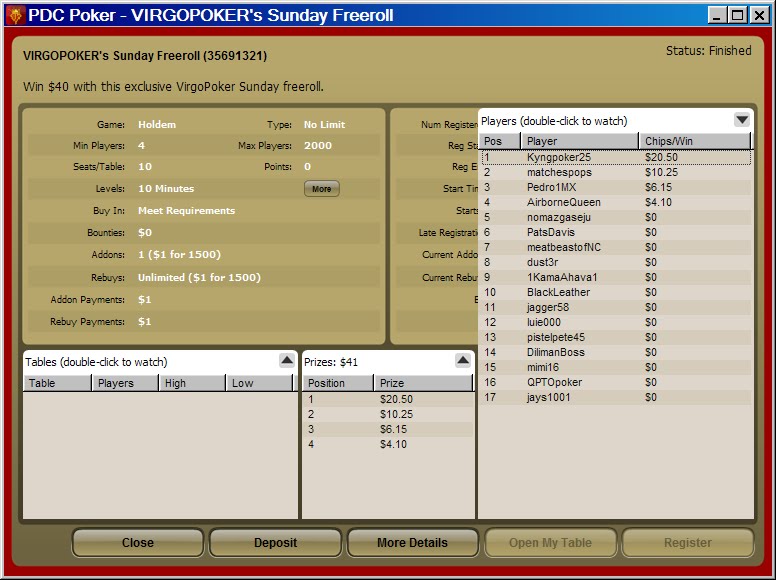Click the Status: Finished label
Image resolution: width=776 pixels, height=580 pixels.
pyautogui.click(x=708, y=51)
